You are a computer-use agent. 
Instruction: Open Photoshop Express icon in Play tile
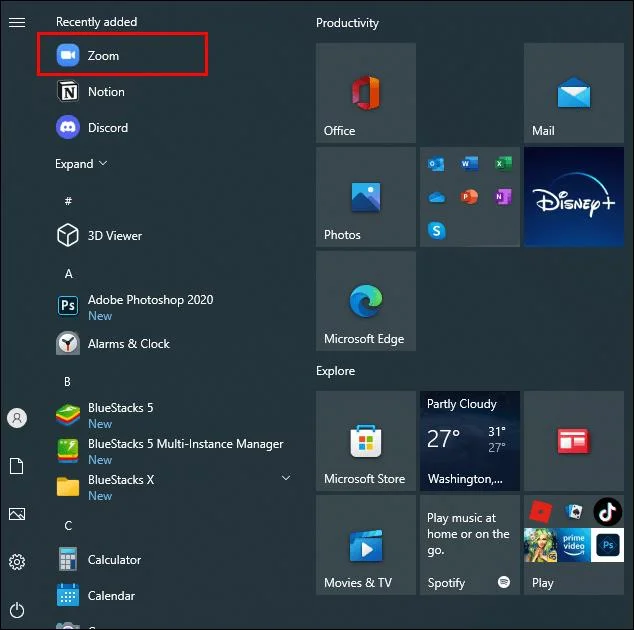point(607,545)
